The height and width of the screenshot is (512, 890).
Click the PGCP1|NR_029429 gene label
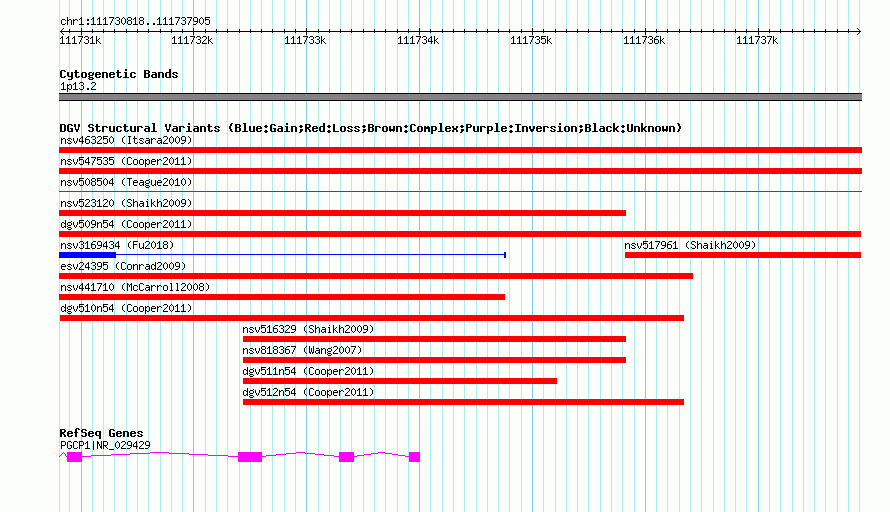pos(105,446)
